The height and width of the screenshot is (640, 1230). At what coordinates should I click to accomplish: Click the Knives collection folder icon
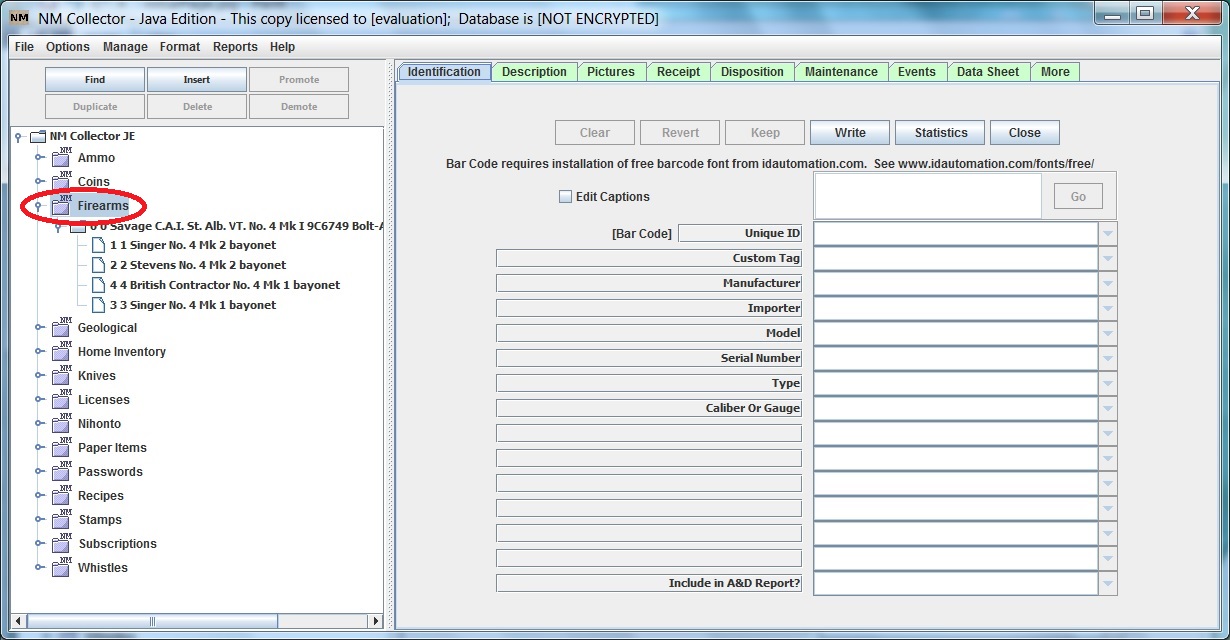click(x=60, y=375)
